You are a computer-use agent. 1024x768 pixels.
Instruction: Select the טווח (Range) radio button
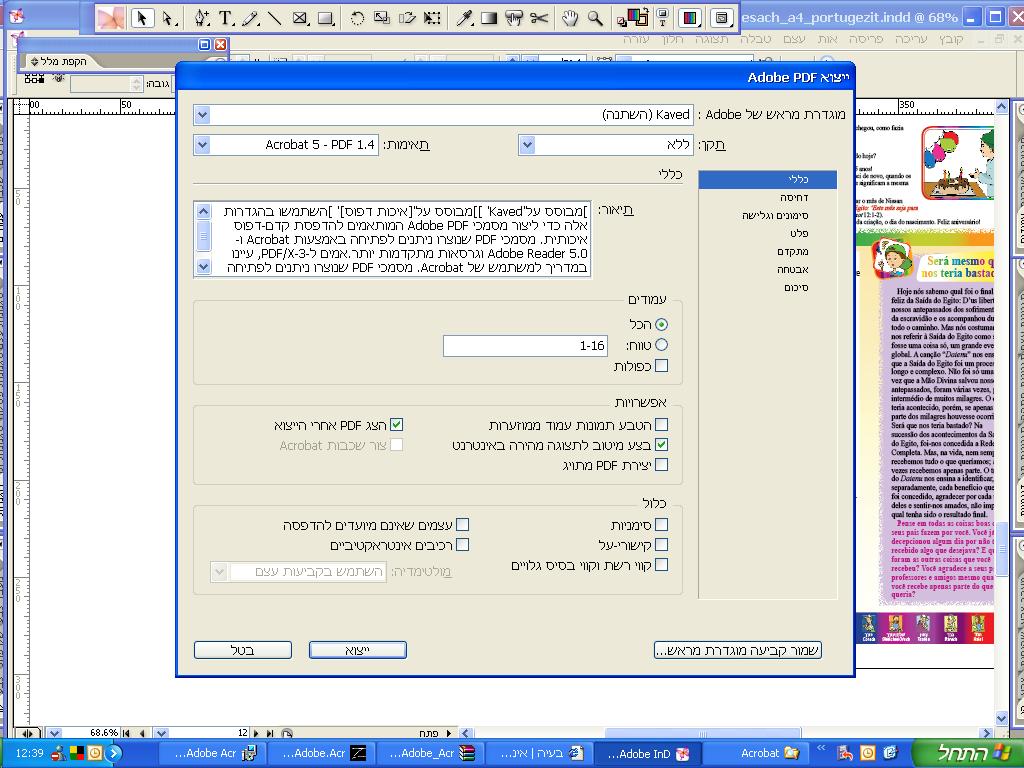tap(662, 345)
